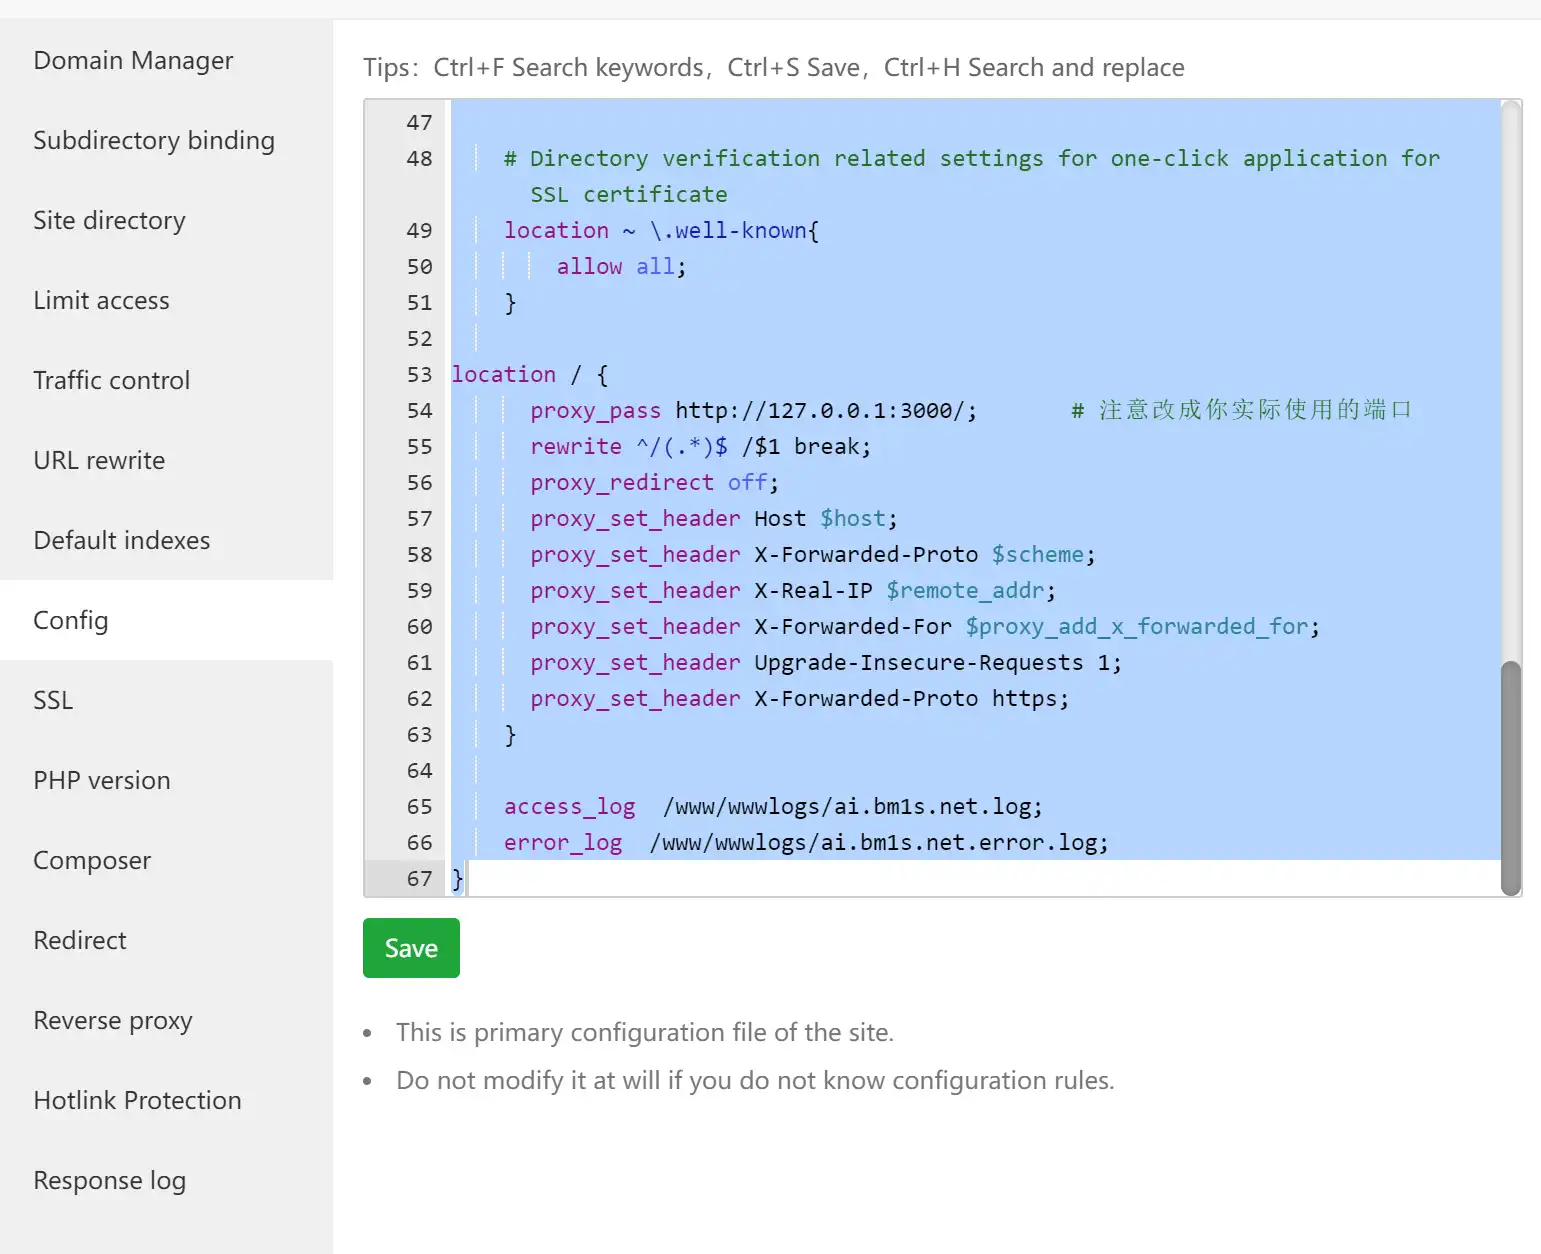The height and width of the screenshot is (1254, 1541).
Task: Click the X-Forwarded-For header line
Action: click(925, 626)
